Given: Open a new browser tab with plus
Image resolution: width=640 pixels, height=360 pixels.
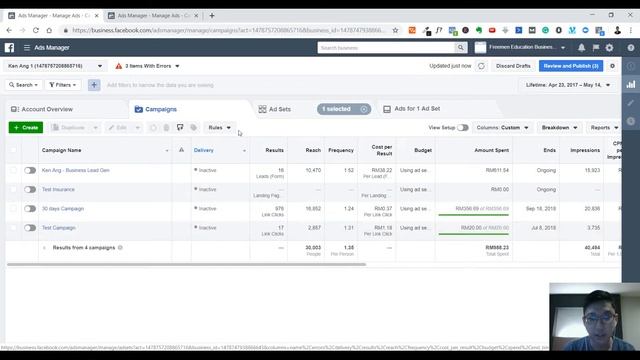Looking at the screenshot, I should pos(212,16).
